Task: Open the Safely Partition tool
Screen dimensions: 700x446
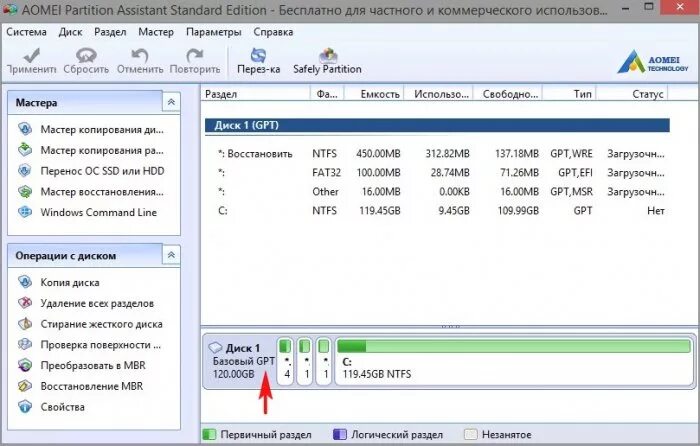Action: pyautogui.click(x=327, y=61)
